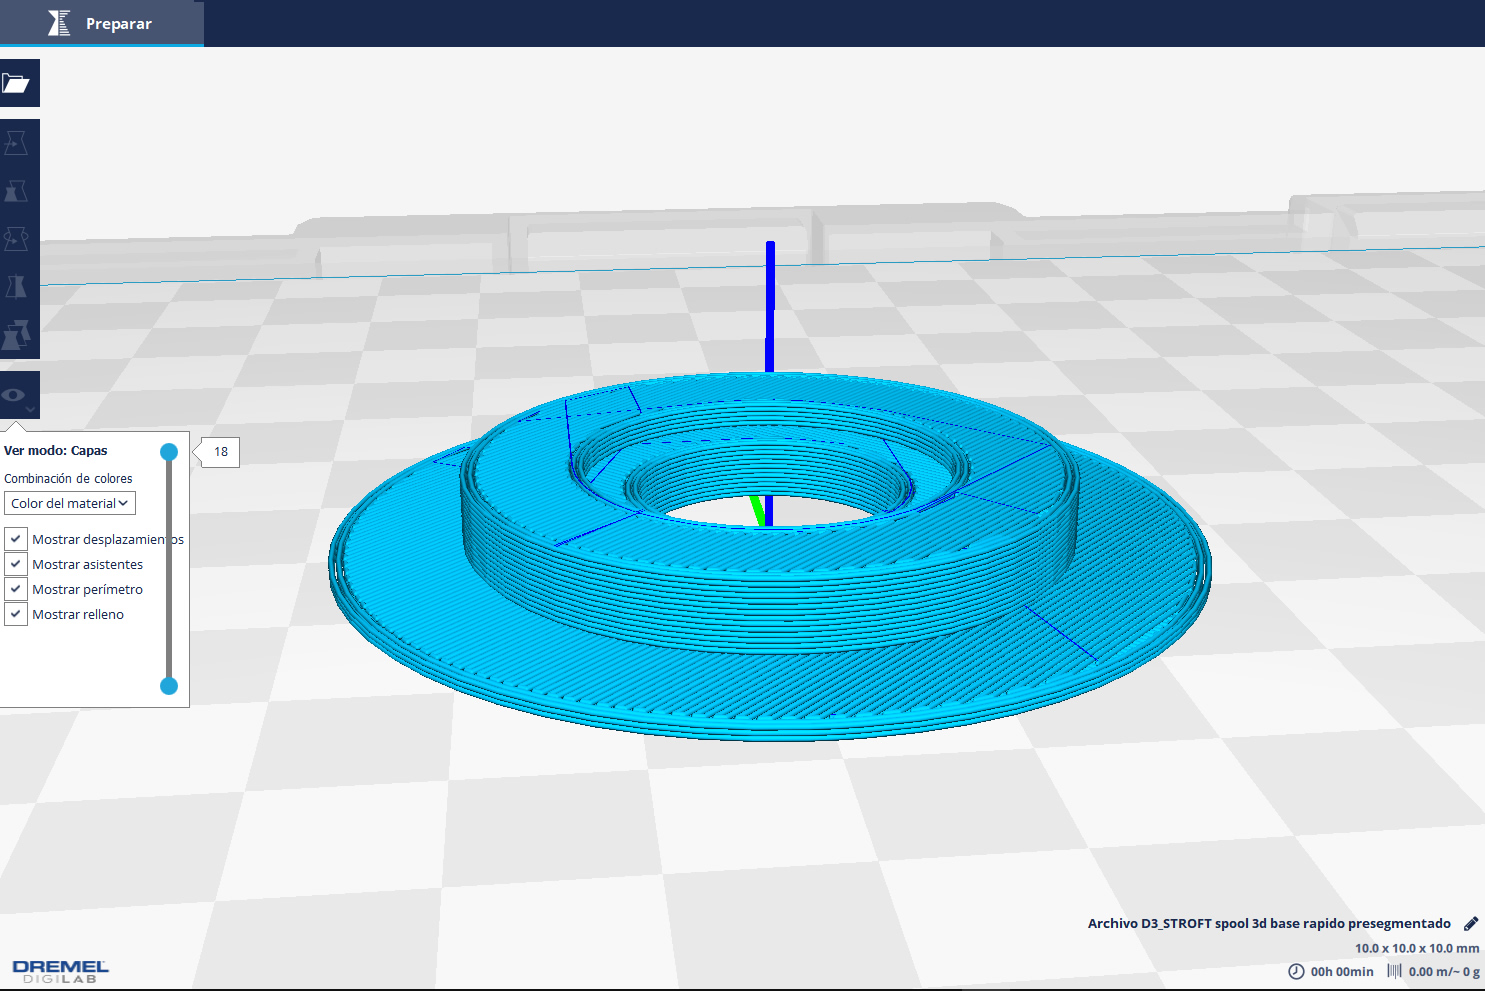
Task: Switch to the Preparar tab
Action: [101, 23]
